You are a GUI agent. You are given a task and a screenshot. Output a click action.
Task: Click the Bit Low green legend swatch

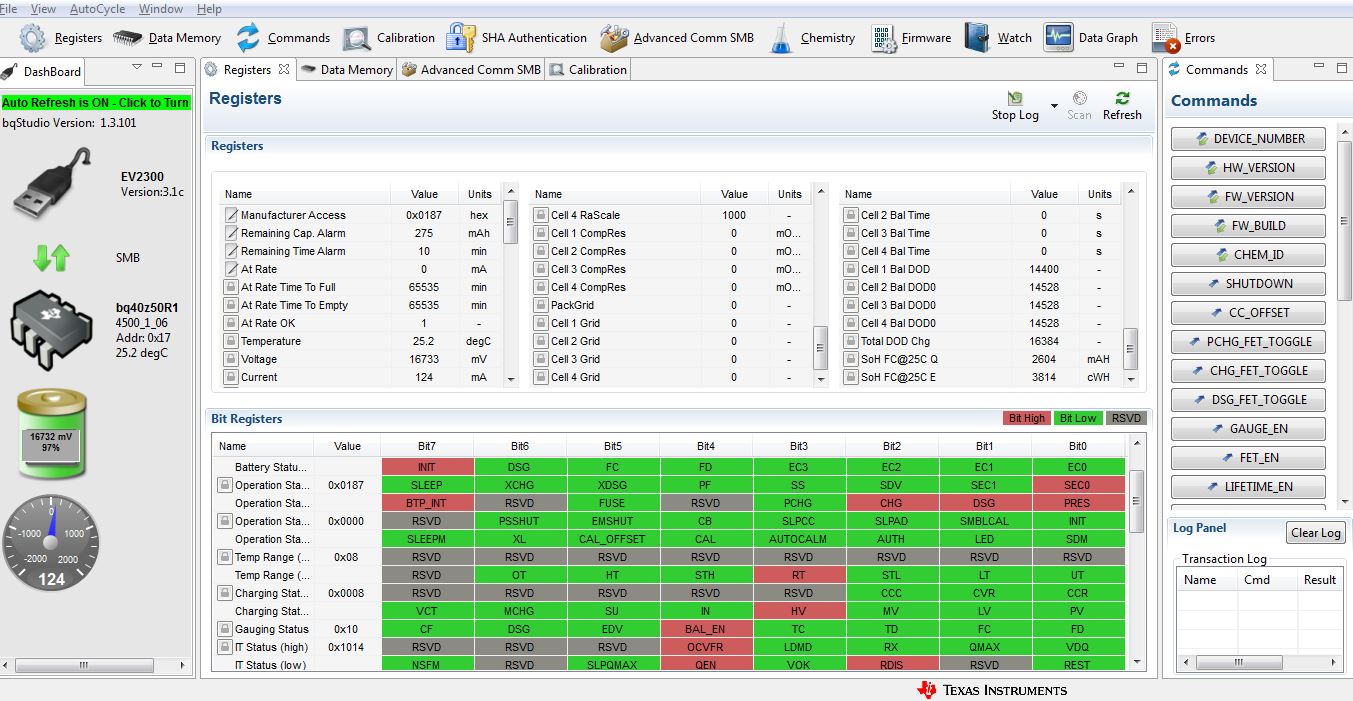click(x=1078, y=418)
